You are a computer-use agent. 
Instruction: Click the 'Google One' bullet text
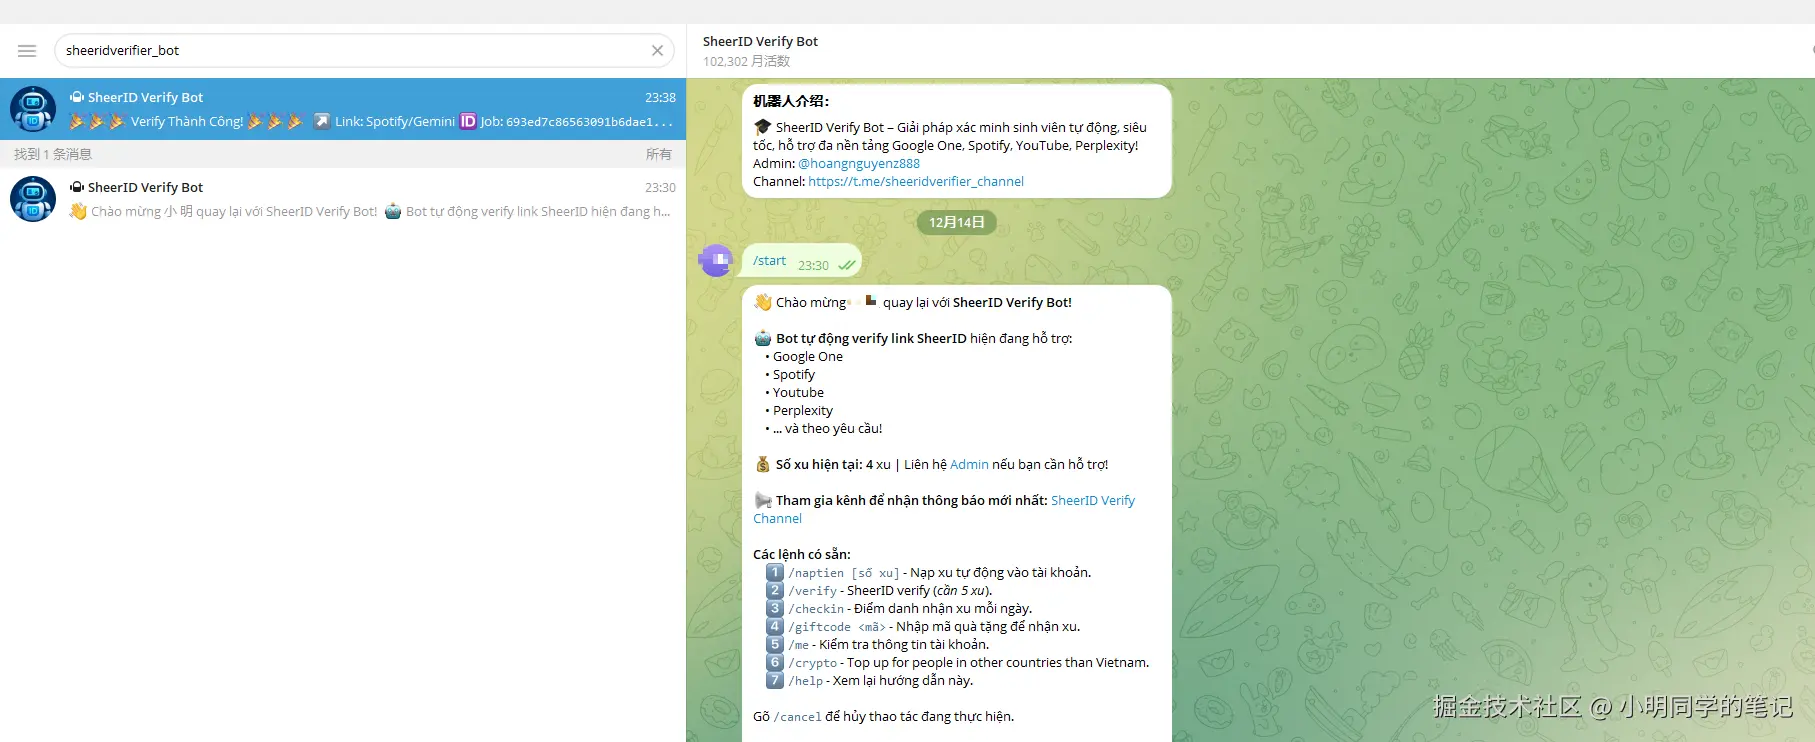(808, 356)
